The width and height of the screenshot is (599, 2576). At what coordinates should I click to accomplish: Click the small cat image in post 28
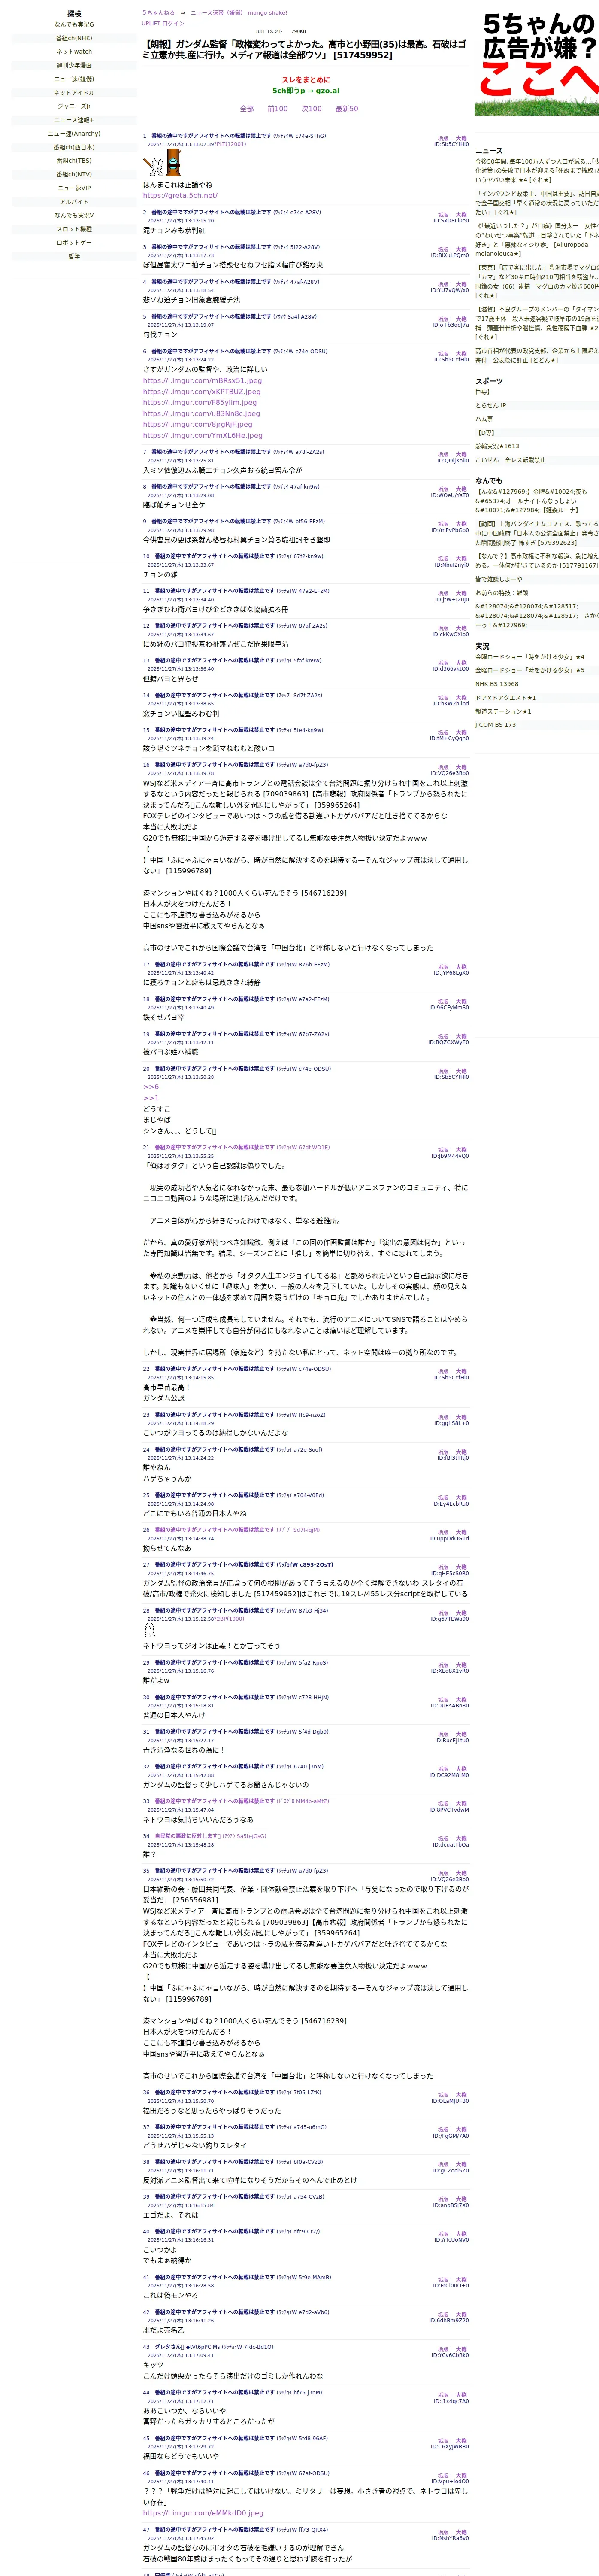[150, 1630]
